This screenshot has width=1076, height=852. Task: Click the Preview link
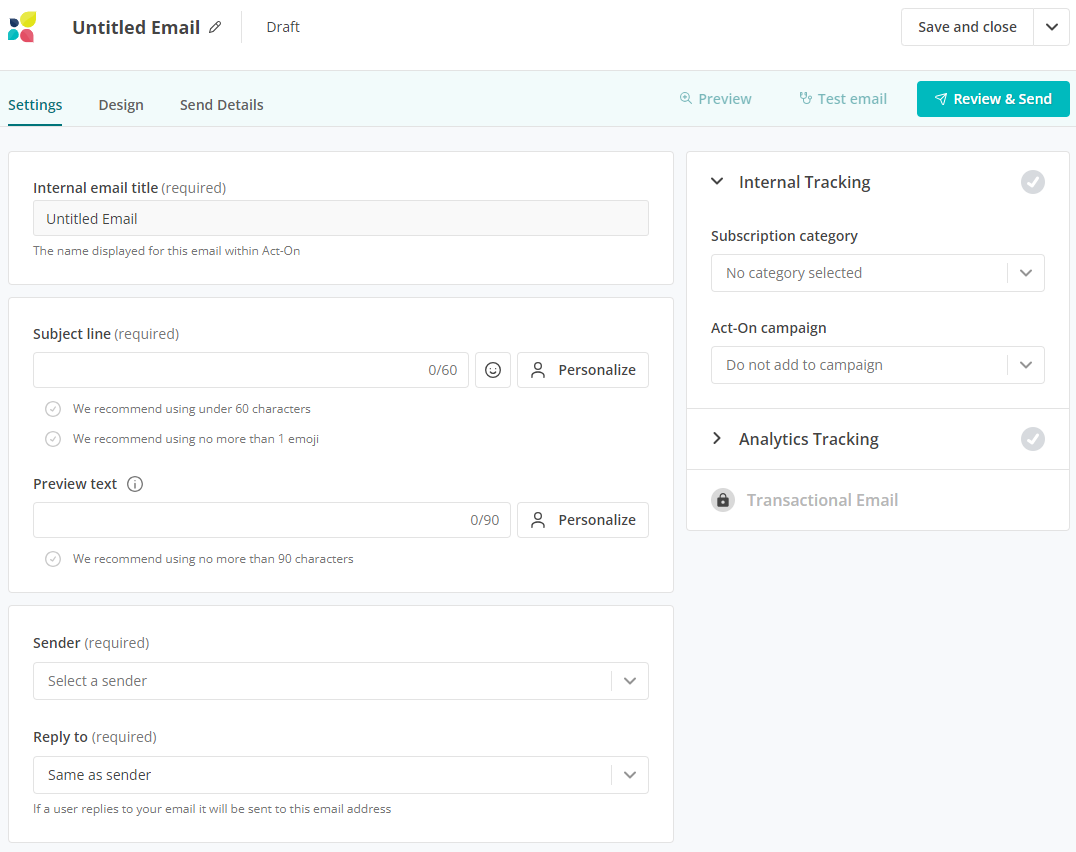coord(715,99)
